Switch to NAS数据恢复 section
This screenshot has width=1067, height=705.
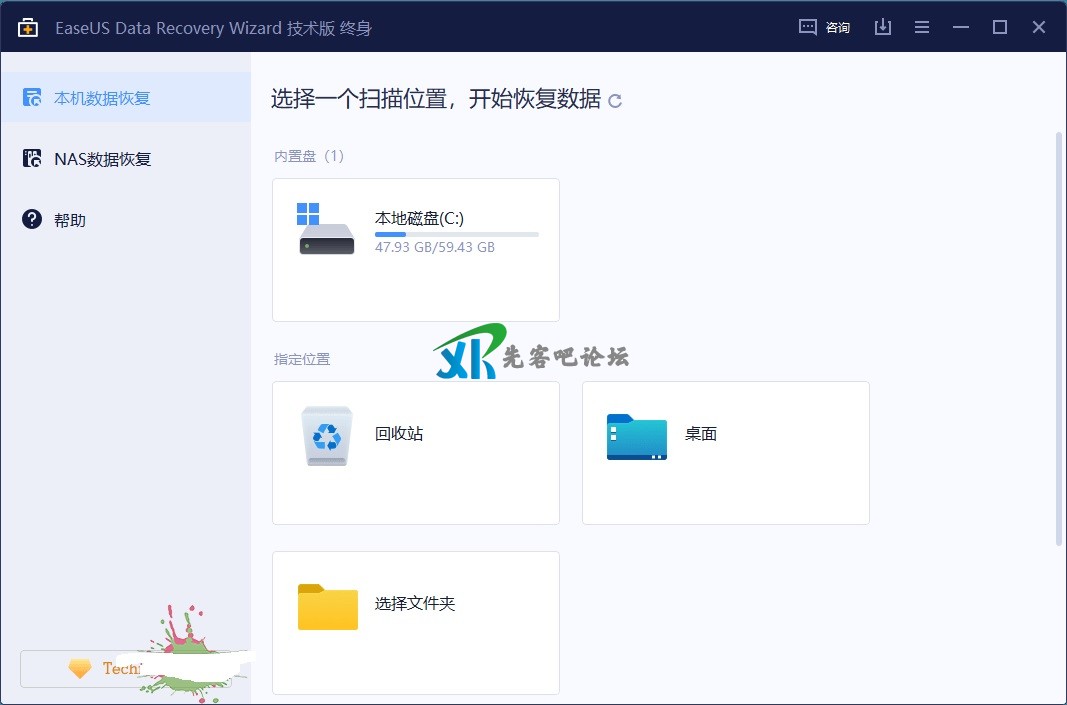coord(102,159)
